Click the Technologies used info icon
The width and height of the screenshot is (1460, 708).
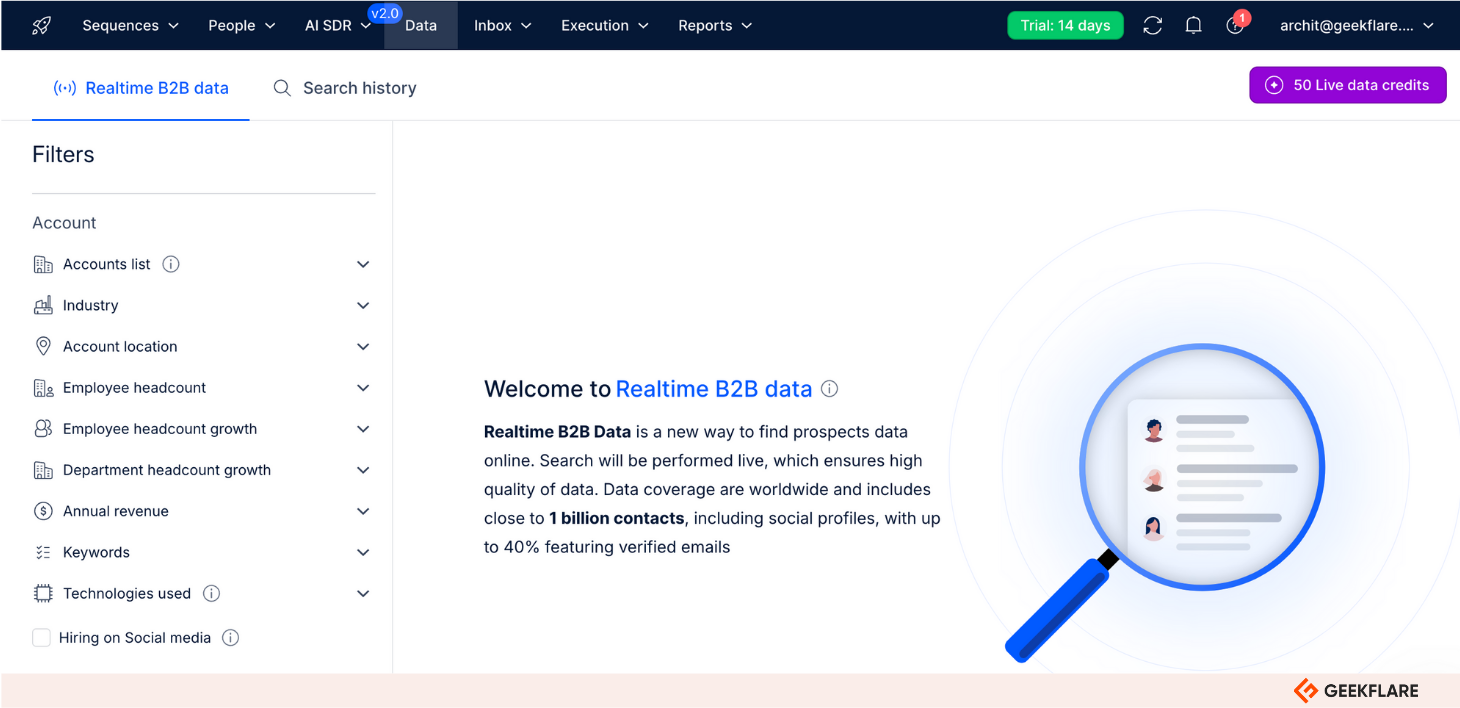click(211, 593)
